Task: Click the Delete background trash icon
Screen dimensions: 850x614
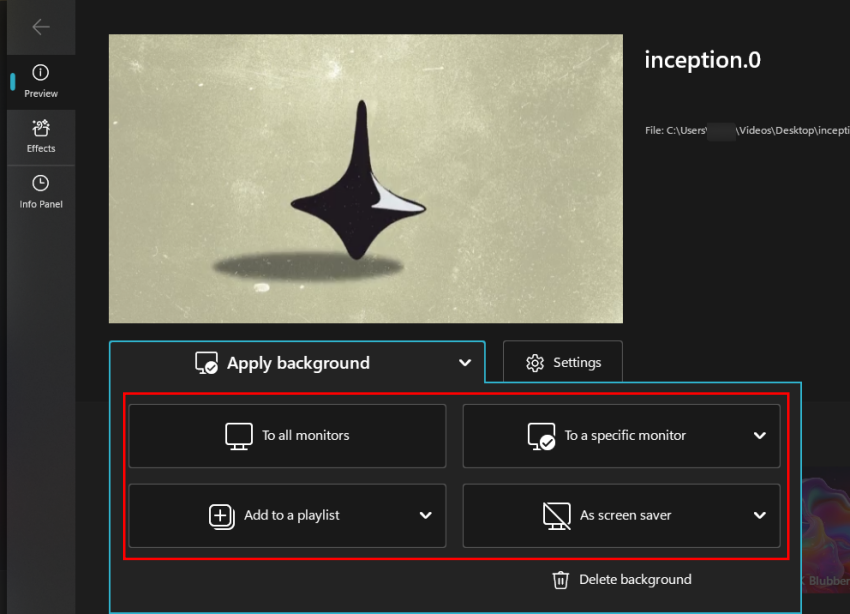Action: [561, 580]
